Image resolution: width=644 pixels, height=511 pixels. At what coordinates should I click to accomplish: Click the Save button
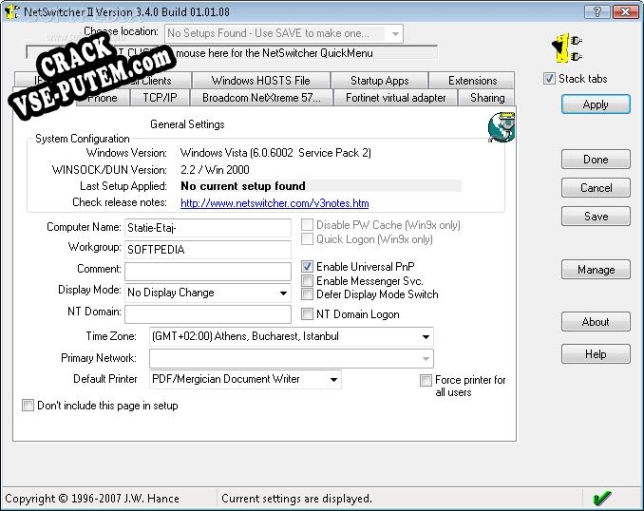(596, 216)
